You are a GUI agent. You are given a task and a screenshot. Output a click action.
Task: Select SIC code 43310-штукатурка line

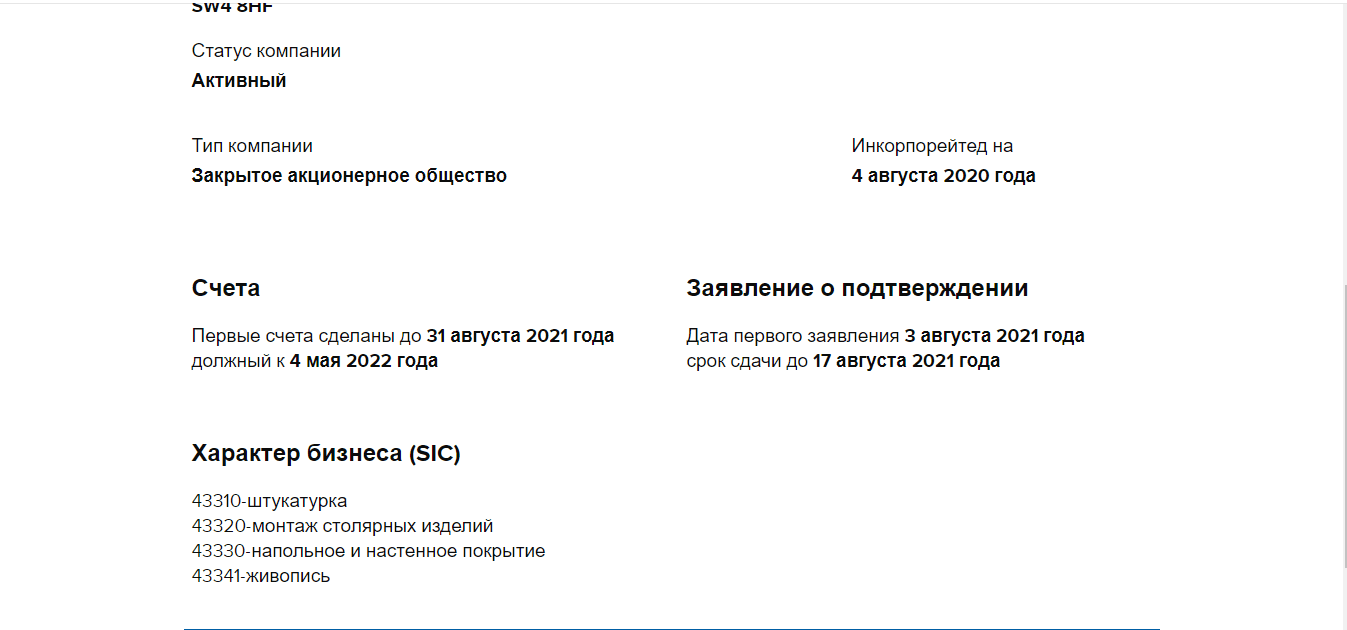click(269, 501)
